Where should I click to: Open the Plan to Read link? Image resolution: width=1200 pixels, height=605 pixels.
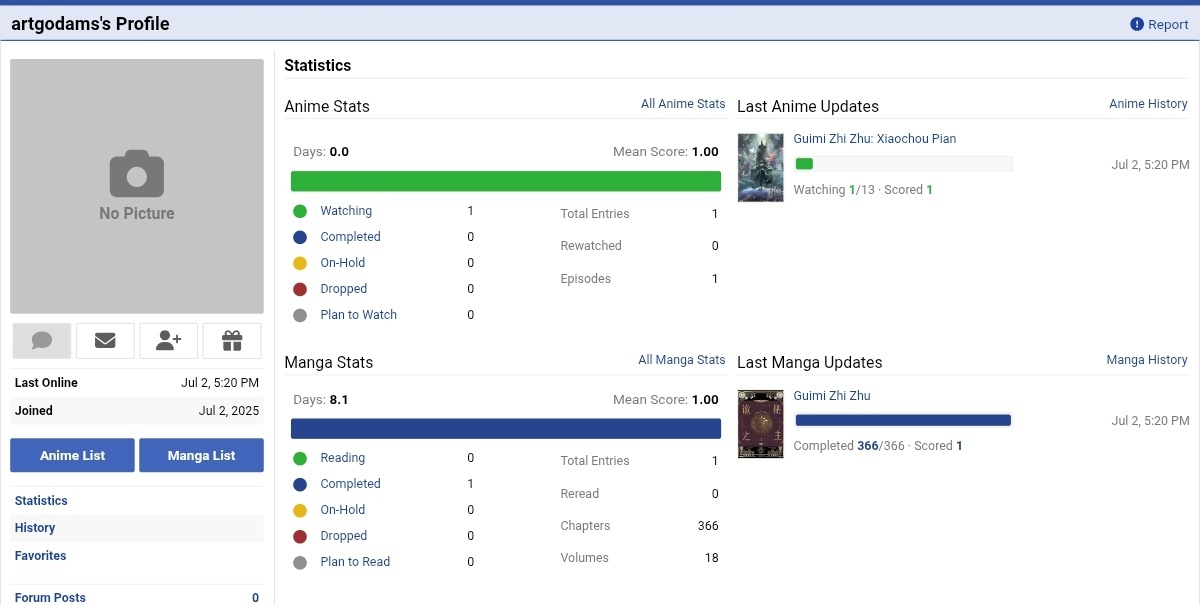click(x=355, y=562)
